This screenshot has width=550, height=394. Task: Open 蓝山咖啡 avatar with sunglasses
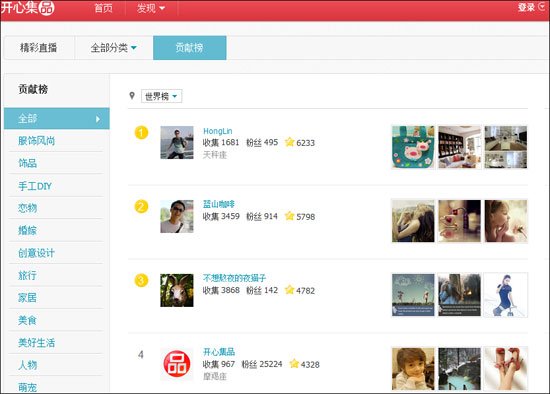[x=177, y=216]
